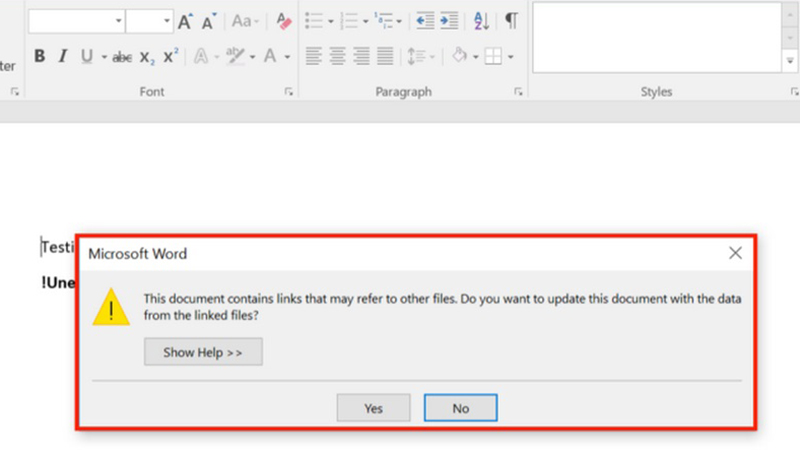
Task: Toggle Bold formatting
Action: pos(39,56)
